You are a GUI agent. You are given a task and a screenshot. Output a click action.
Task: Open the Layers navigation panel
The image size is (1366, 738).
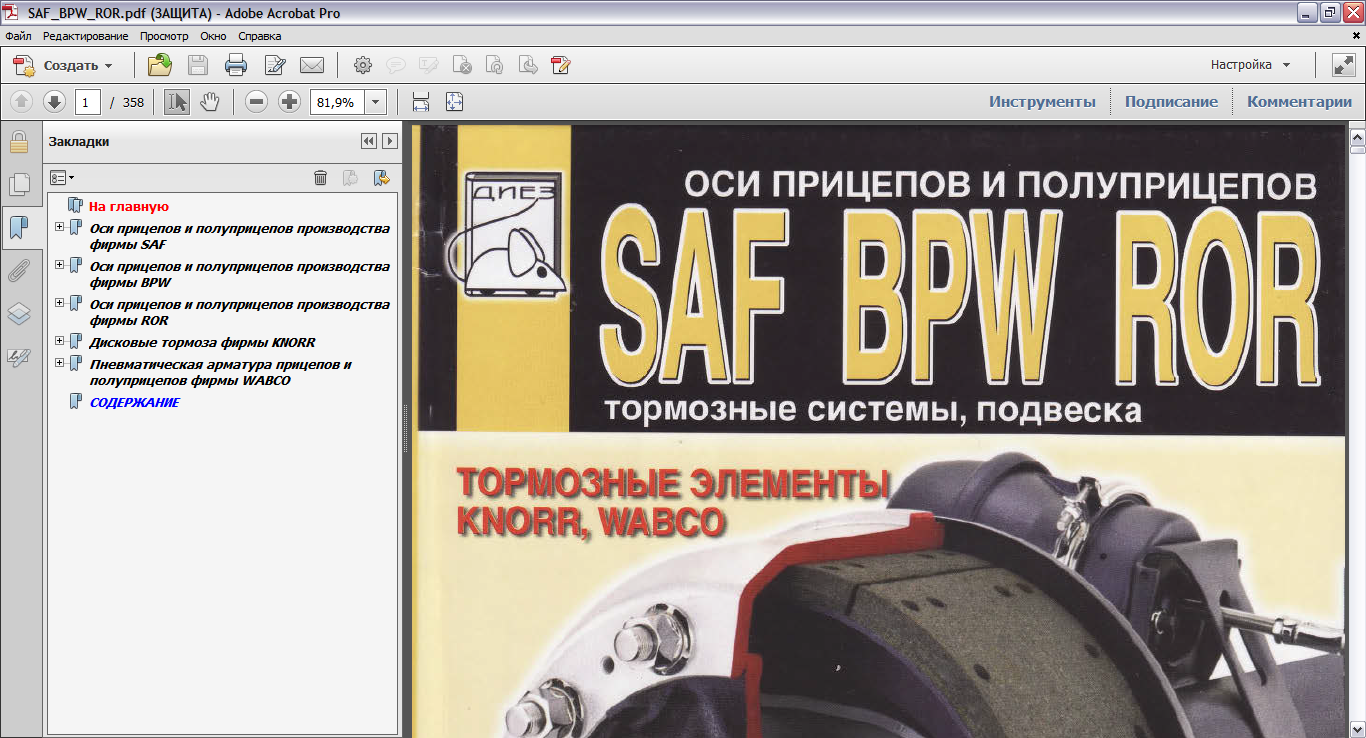click(18, 314)
